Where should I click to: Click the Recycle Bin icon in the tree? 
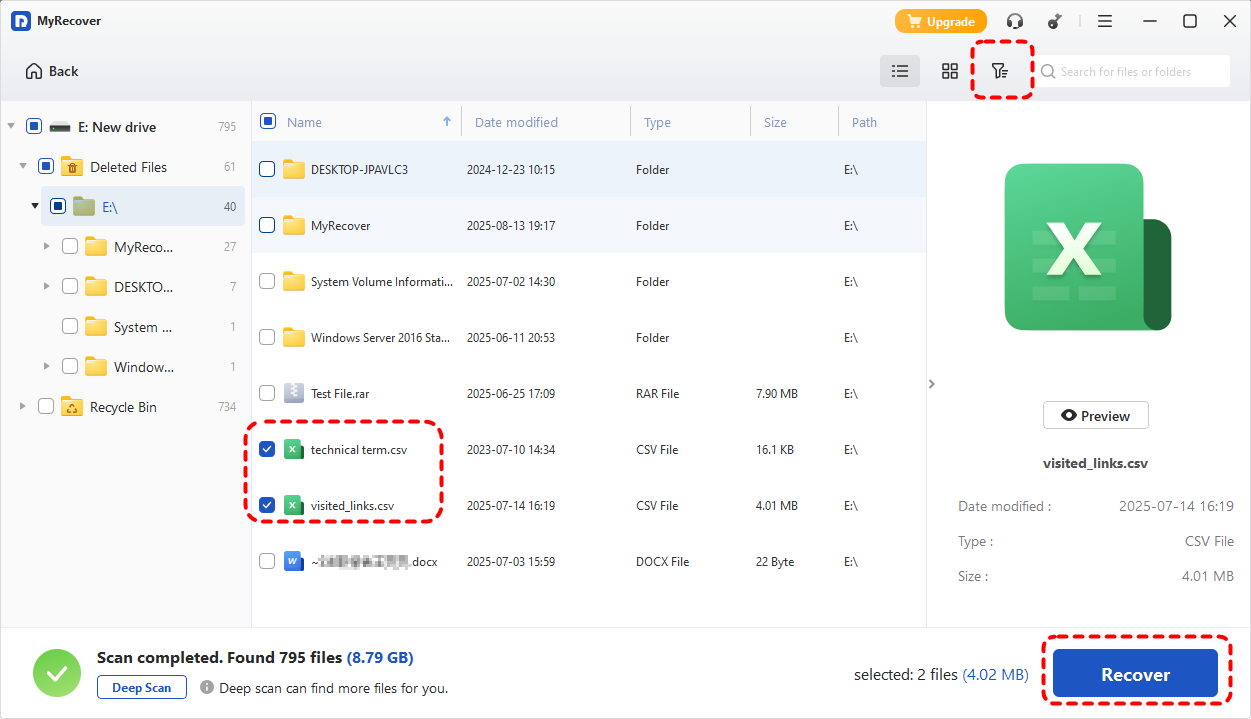coord(71,406)
